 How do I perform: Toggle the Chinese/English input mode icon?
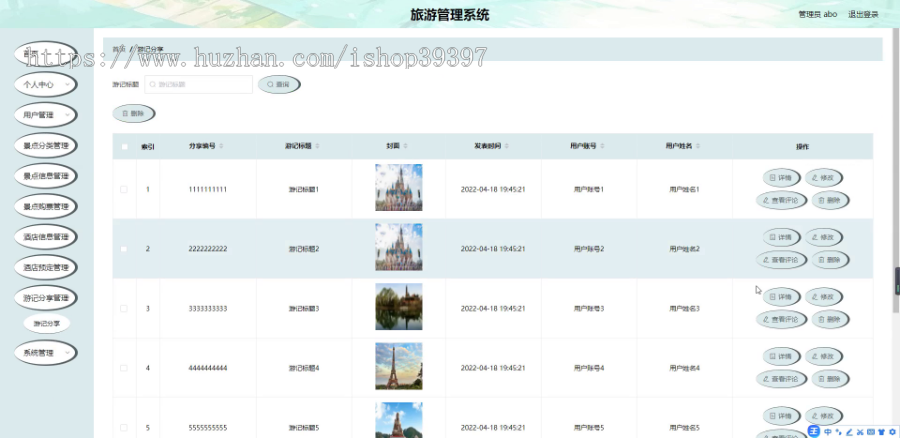point(828,432)
